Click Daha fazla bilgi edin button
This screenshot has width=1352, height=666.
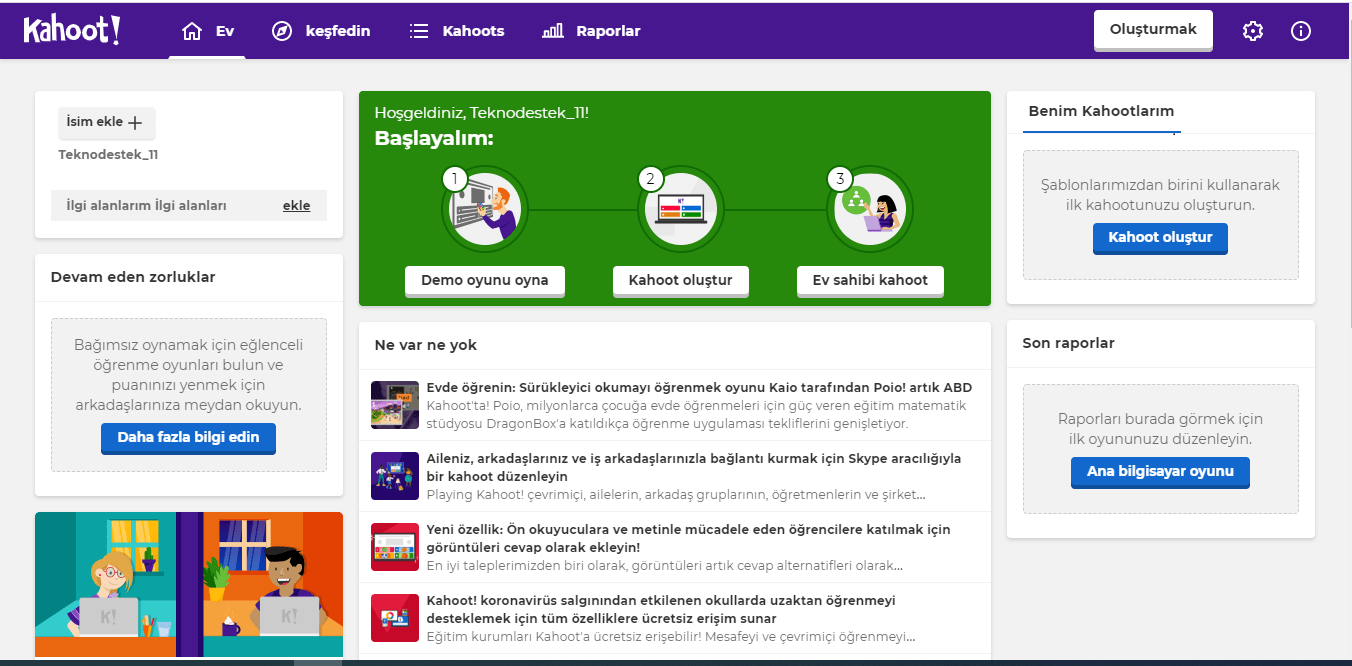(188, 437)
